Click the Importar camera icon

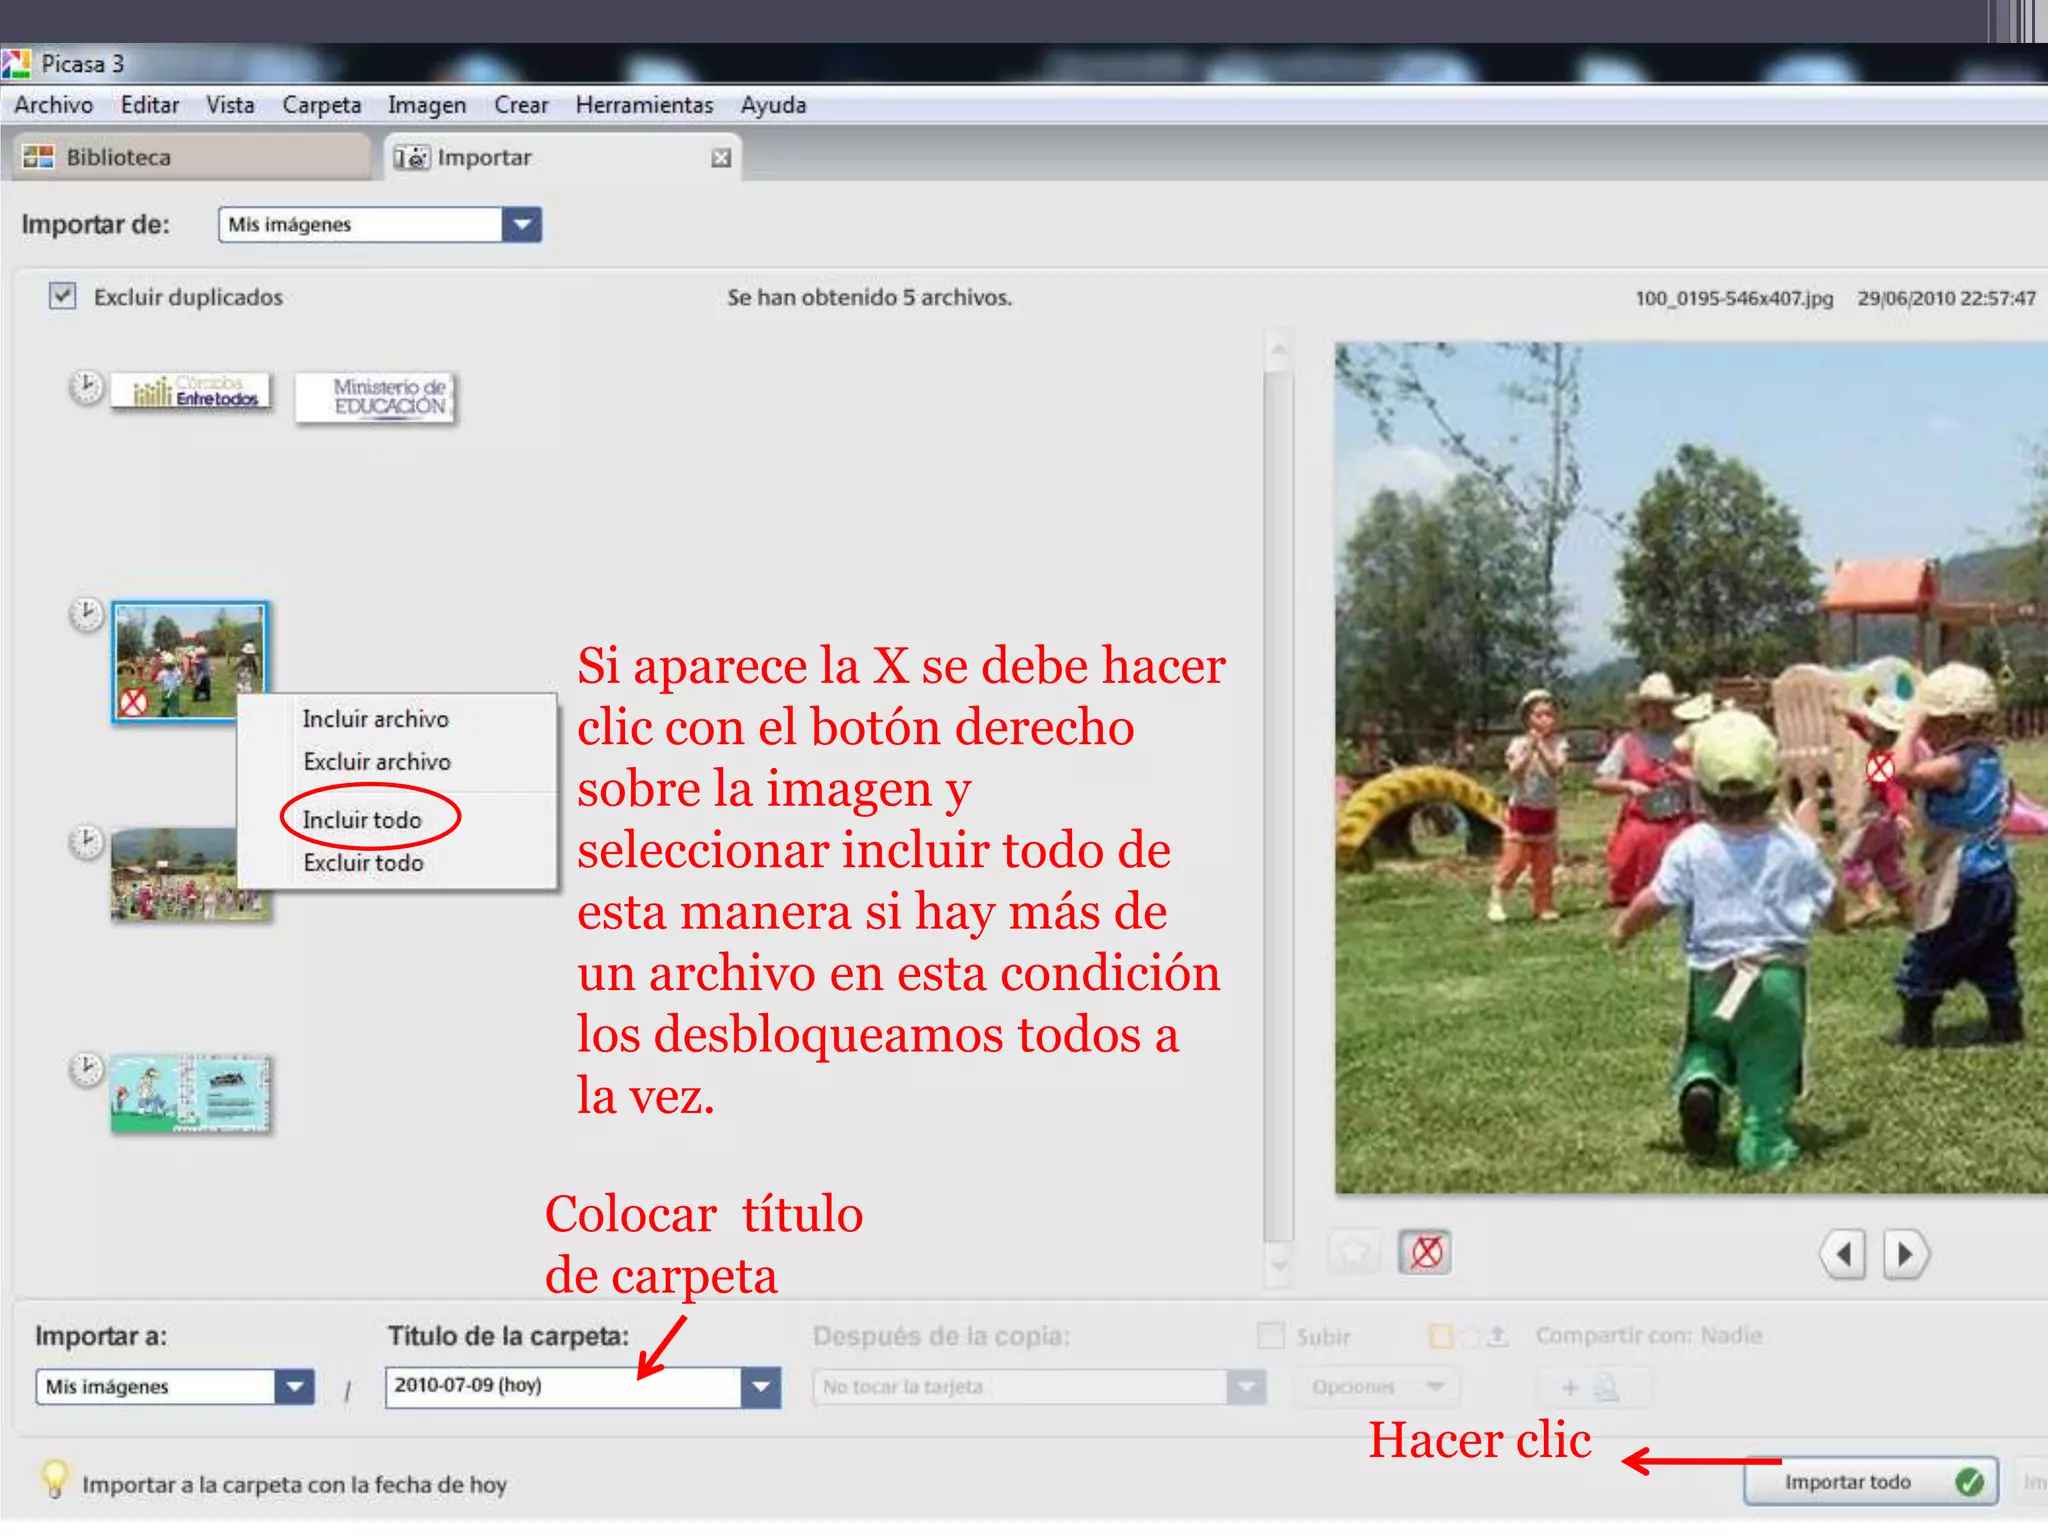coord(411,158)
